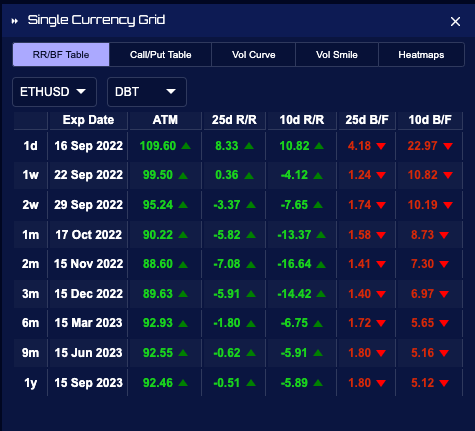Click expiry date 15 Mar 2023
Viewport: 475px width, 431px height.
click(88, 323)
